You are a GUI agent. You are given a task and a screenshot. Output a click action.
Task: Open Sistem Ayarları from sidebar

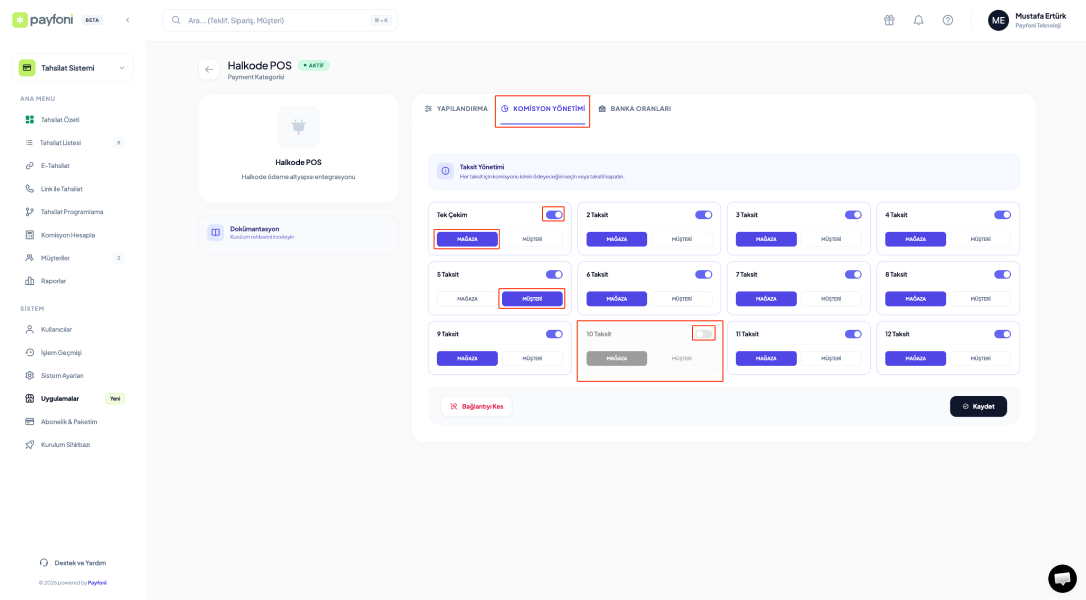click(x=61, y=375)
